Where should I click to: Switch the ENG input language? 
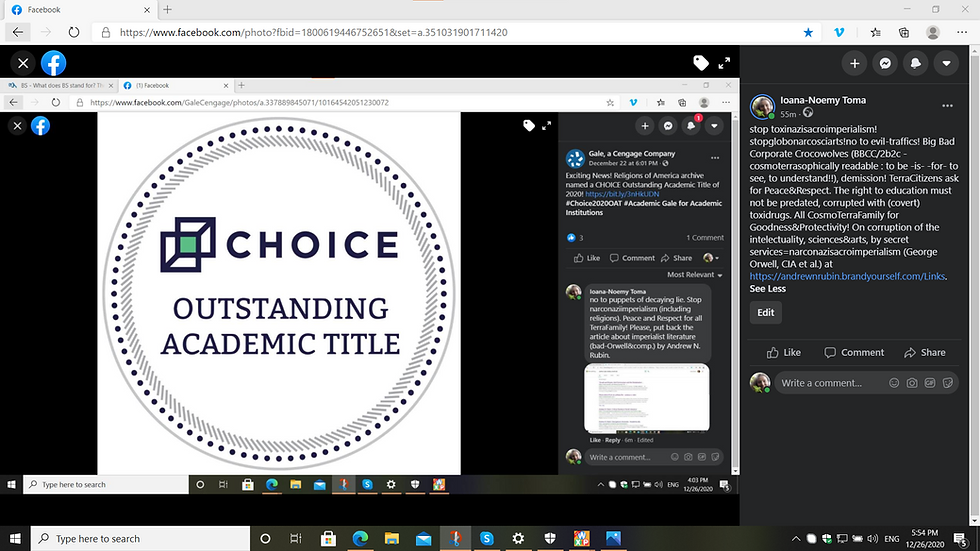coord(892,539)
